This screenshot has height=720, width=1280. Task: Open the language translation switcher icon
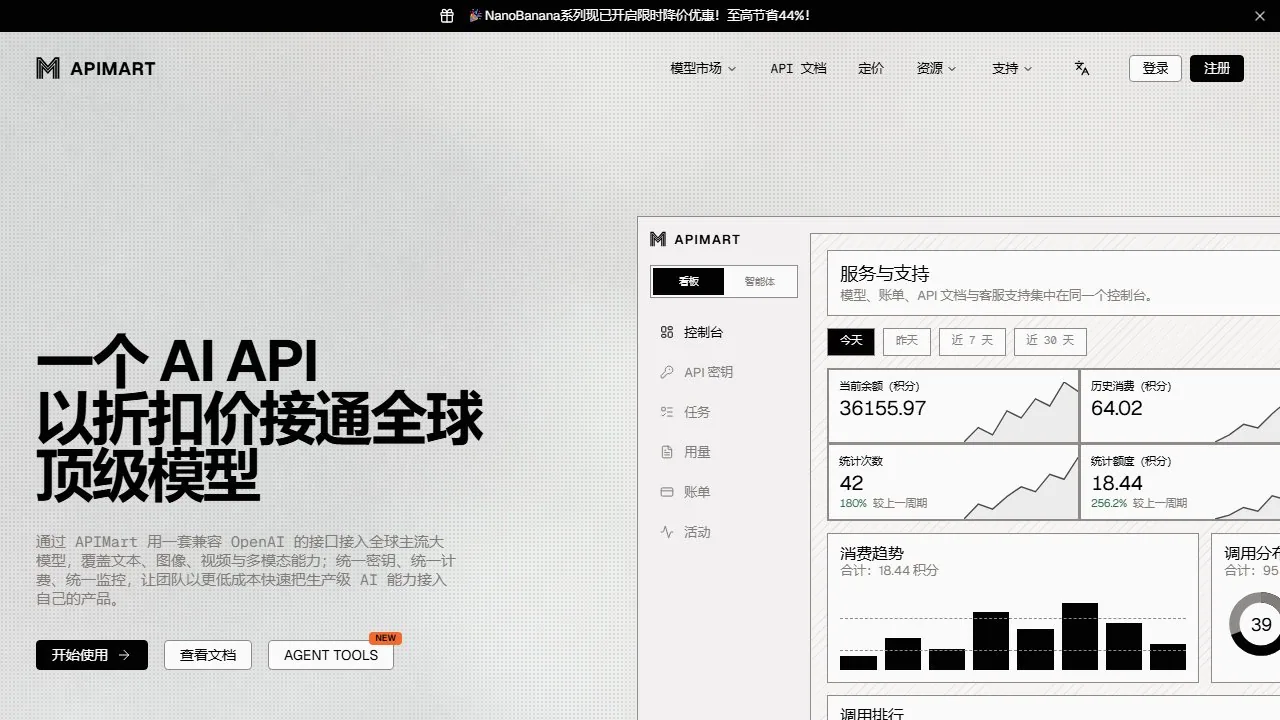tap(1082, 68)
